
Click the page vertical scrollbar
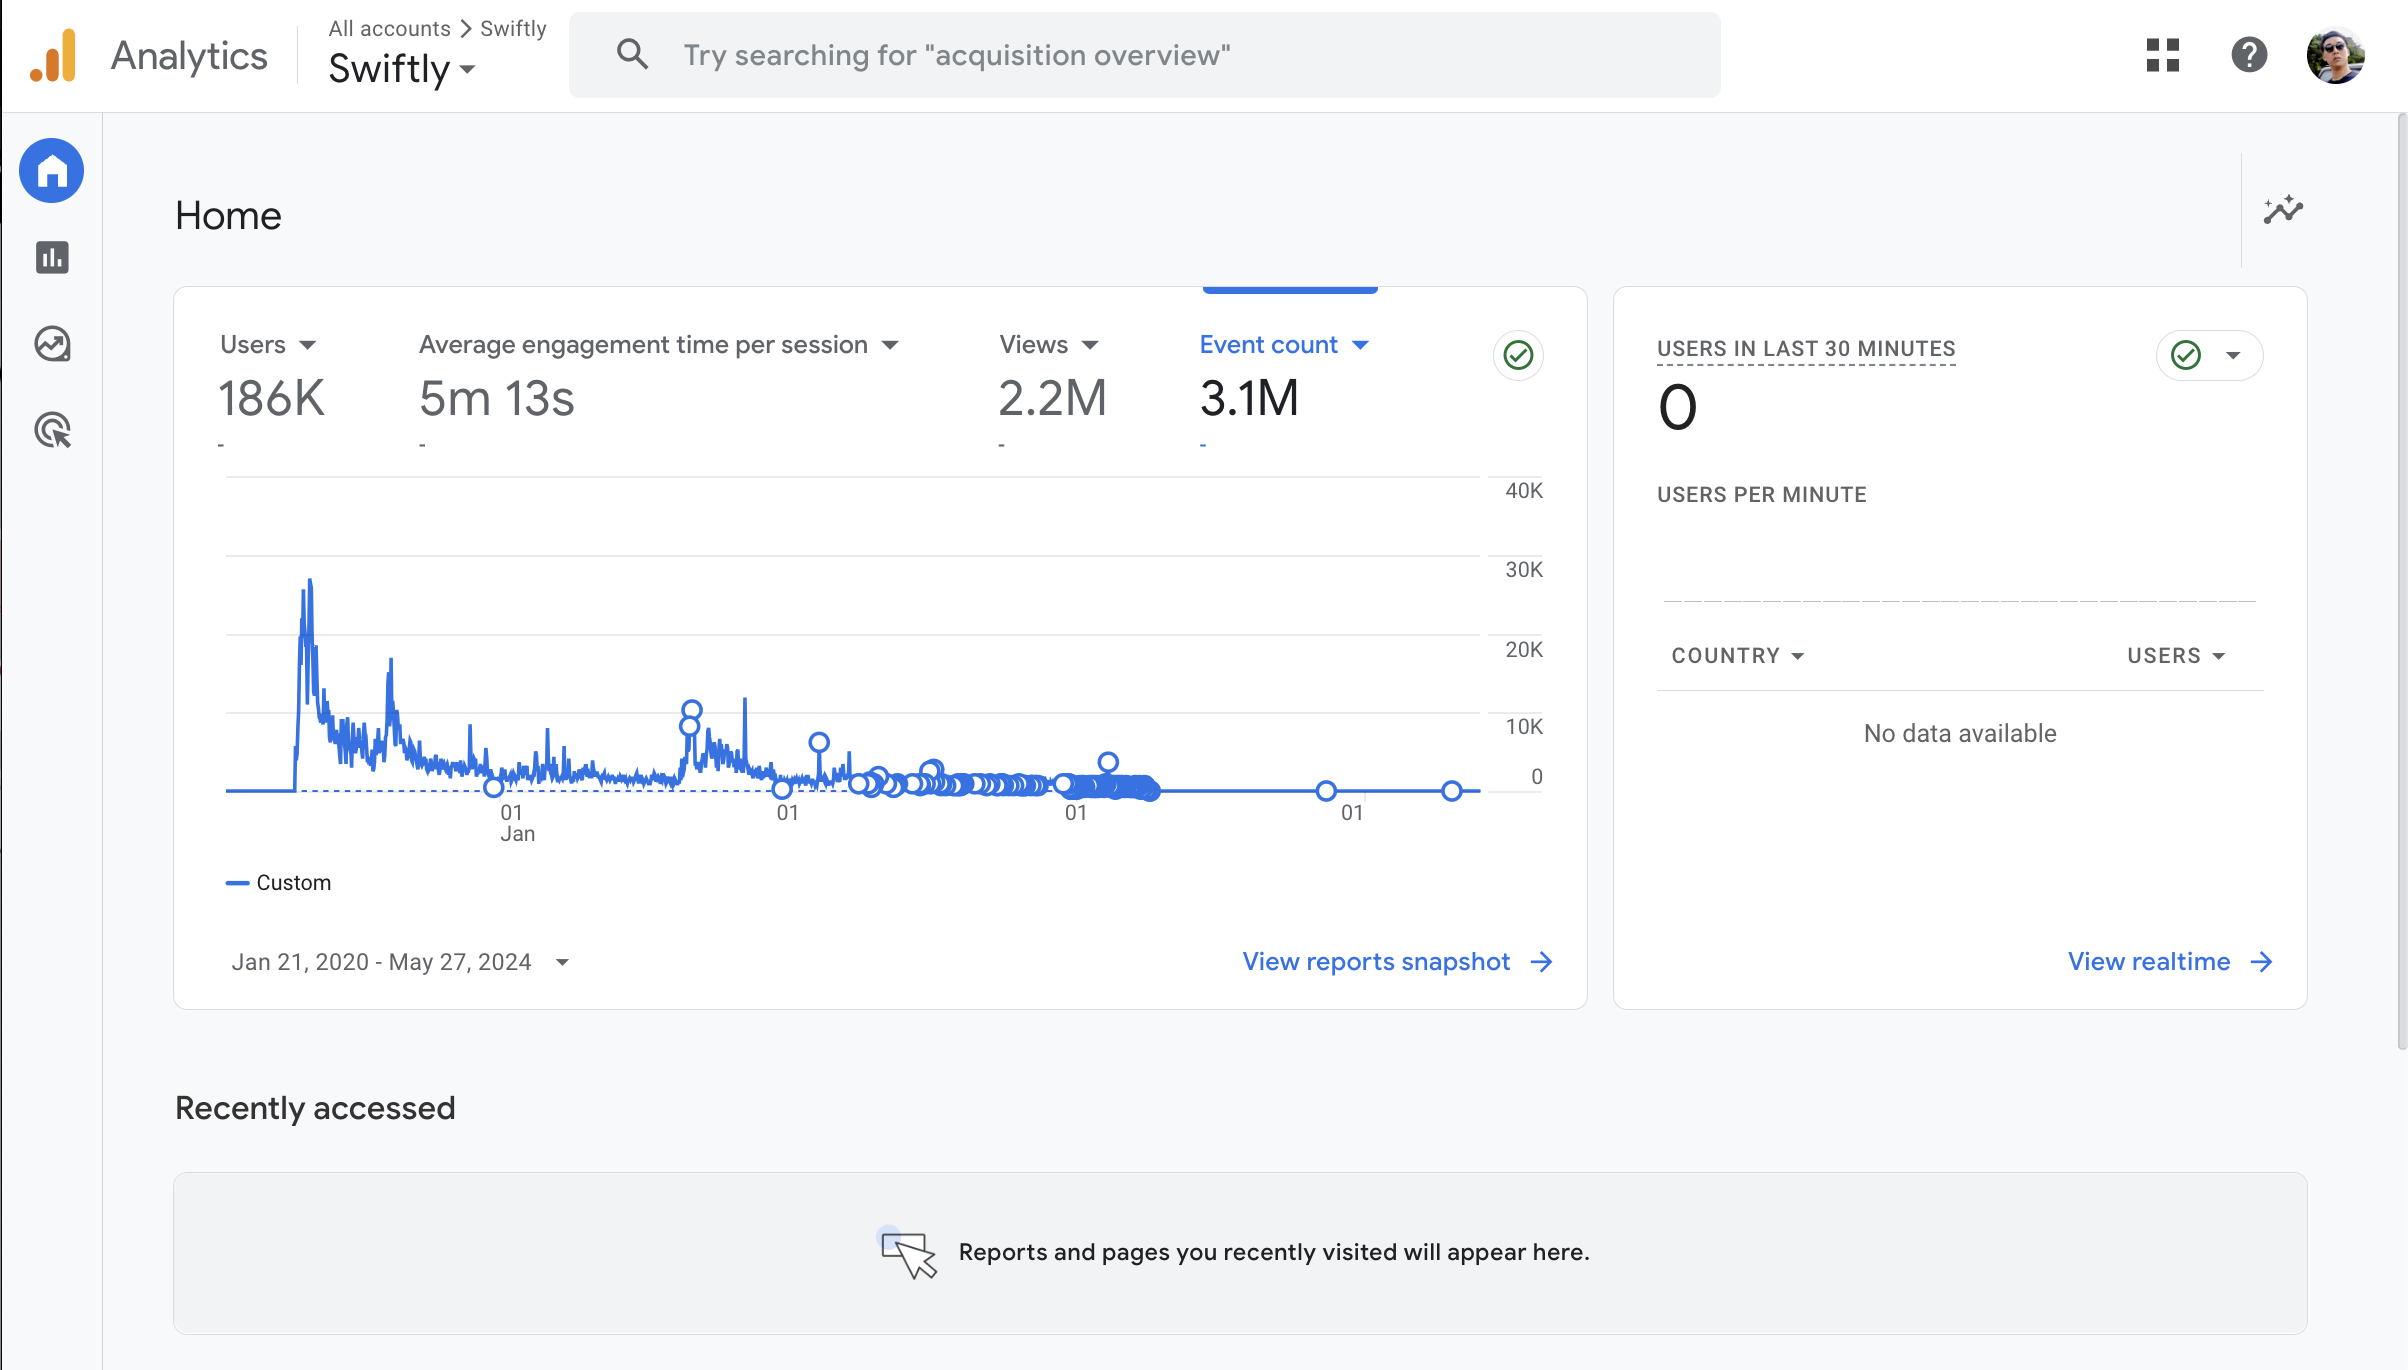pyautogui.click(x=2402, y=580)
